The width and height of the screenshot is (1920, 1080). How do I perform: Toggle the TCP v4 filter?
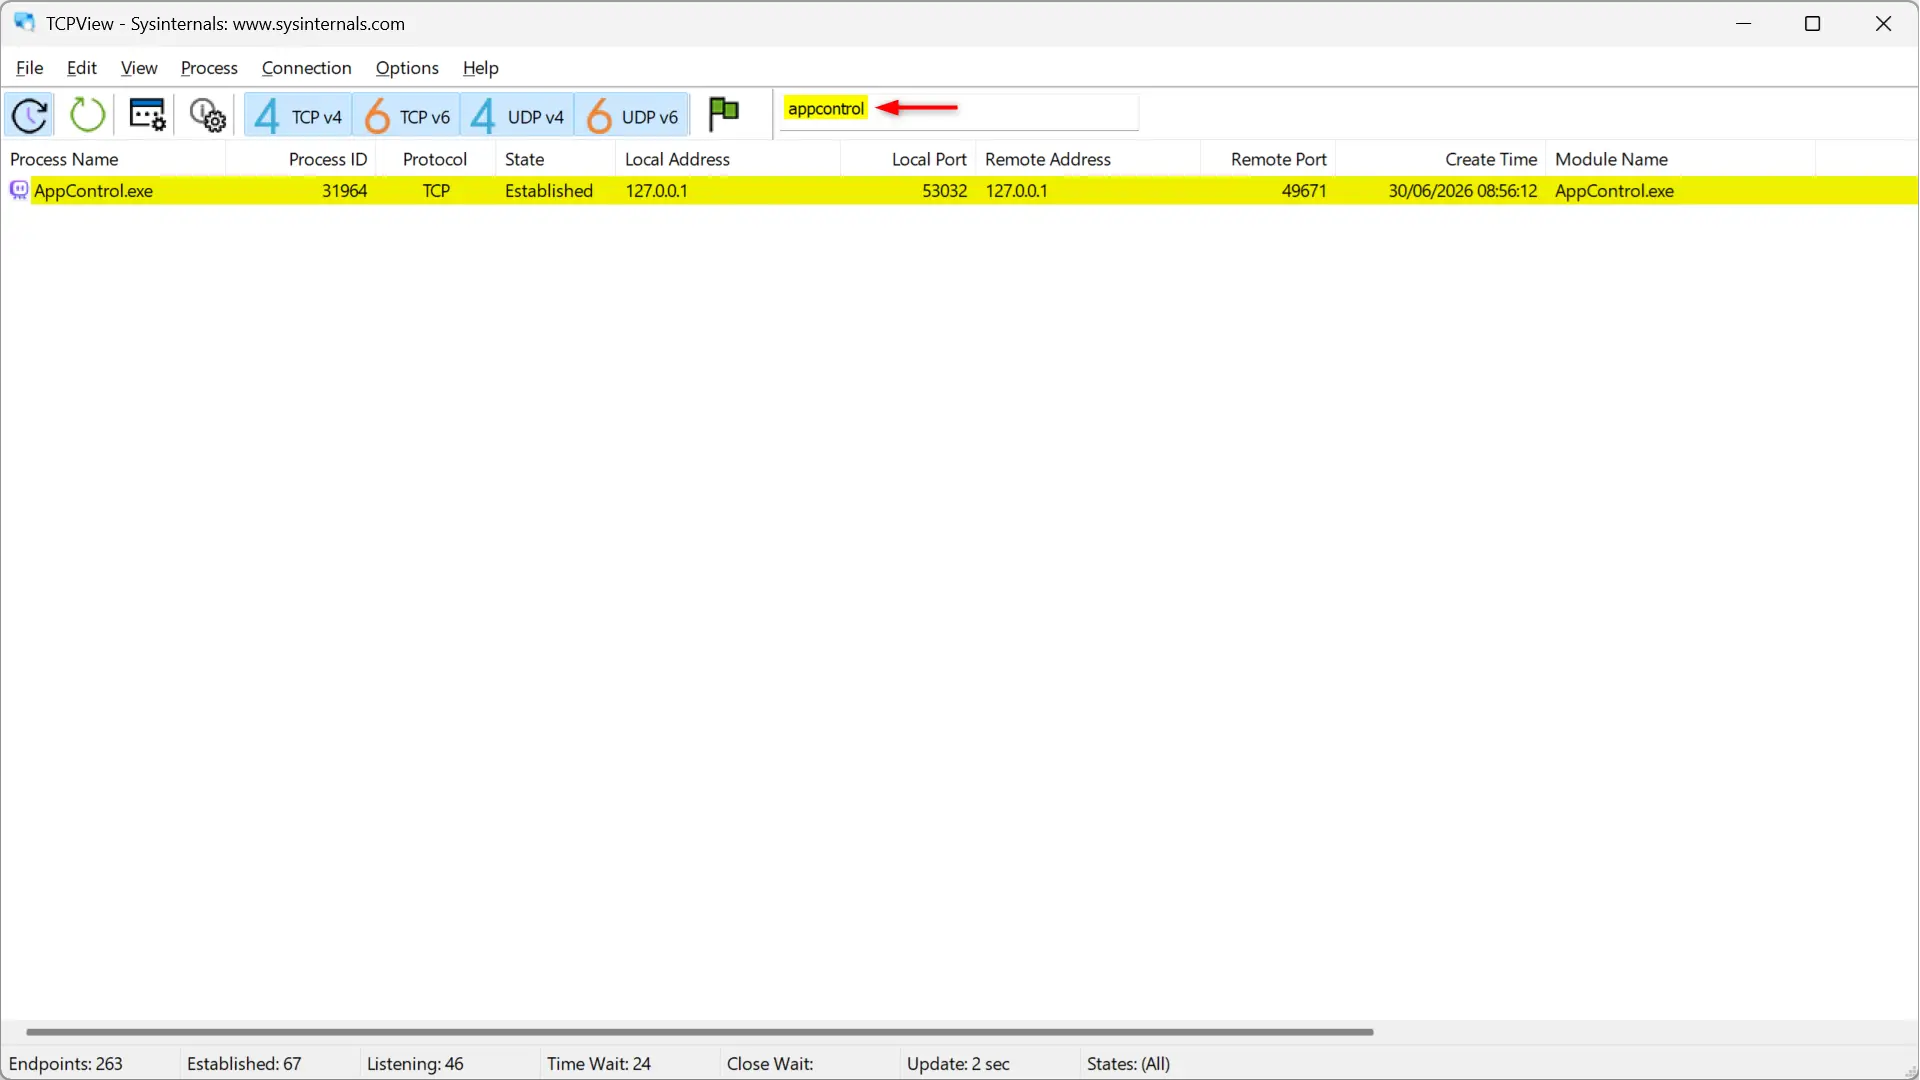click(x=297, y=116)
